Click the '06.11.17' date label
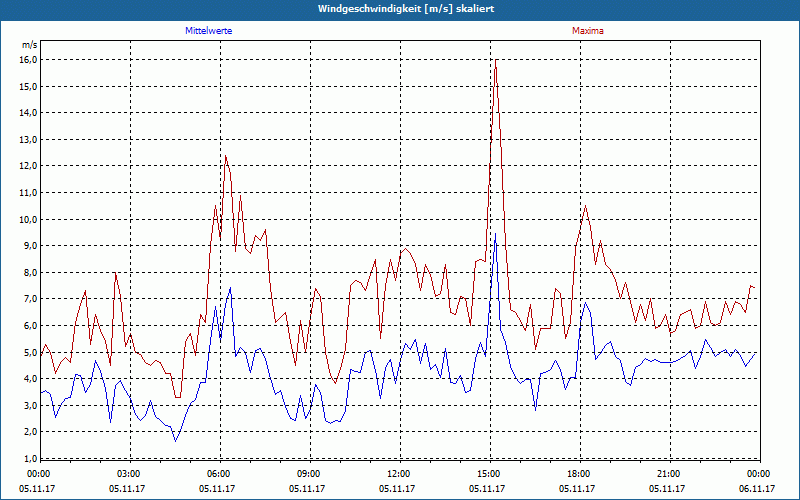 (x=757, y=489)
